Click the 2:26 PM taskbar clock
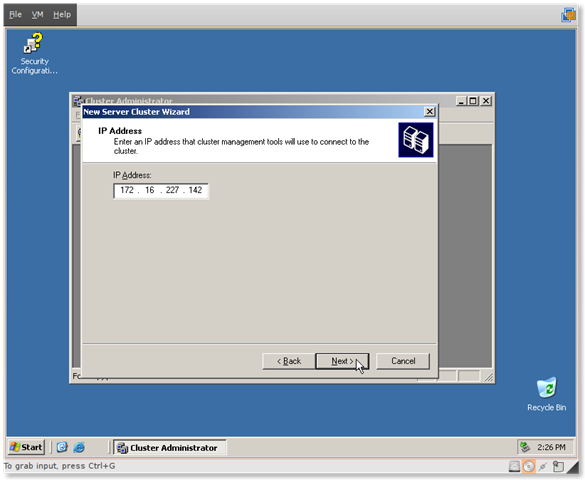This screenshot has height=480, width=585. [x=551, y=447]
